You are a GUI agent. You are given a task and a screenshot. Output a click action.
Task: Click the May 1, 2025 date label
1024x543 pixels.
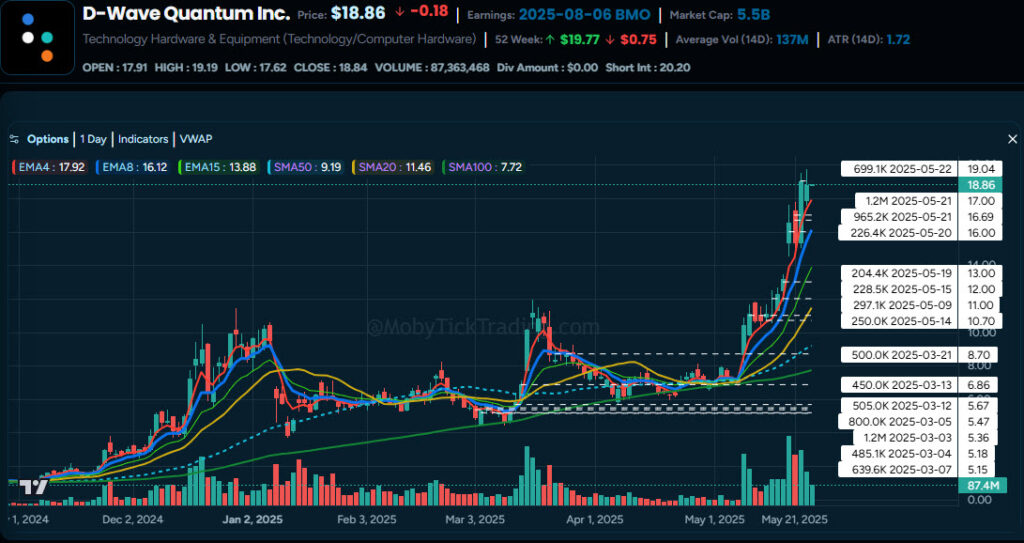[714, 519]
